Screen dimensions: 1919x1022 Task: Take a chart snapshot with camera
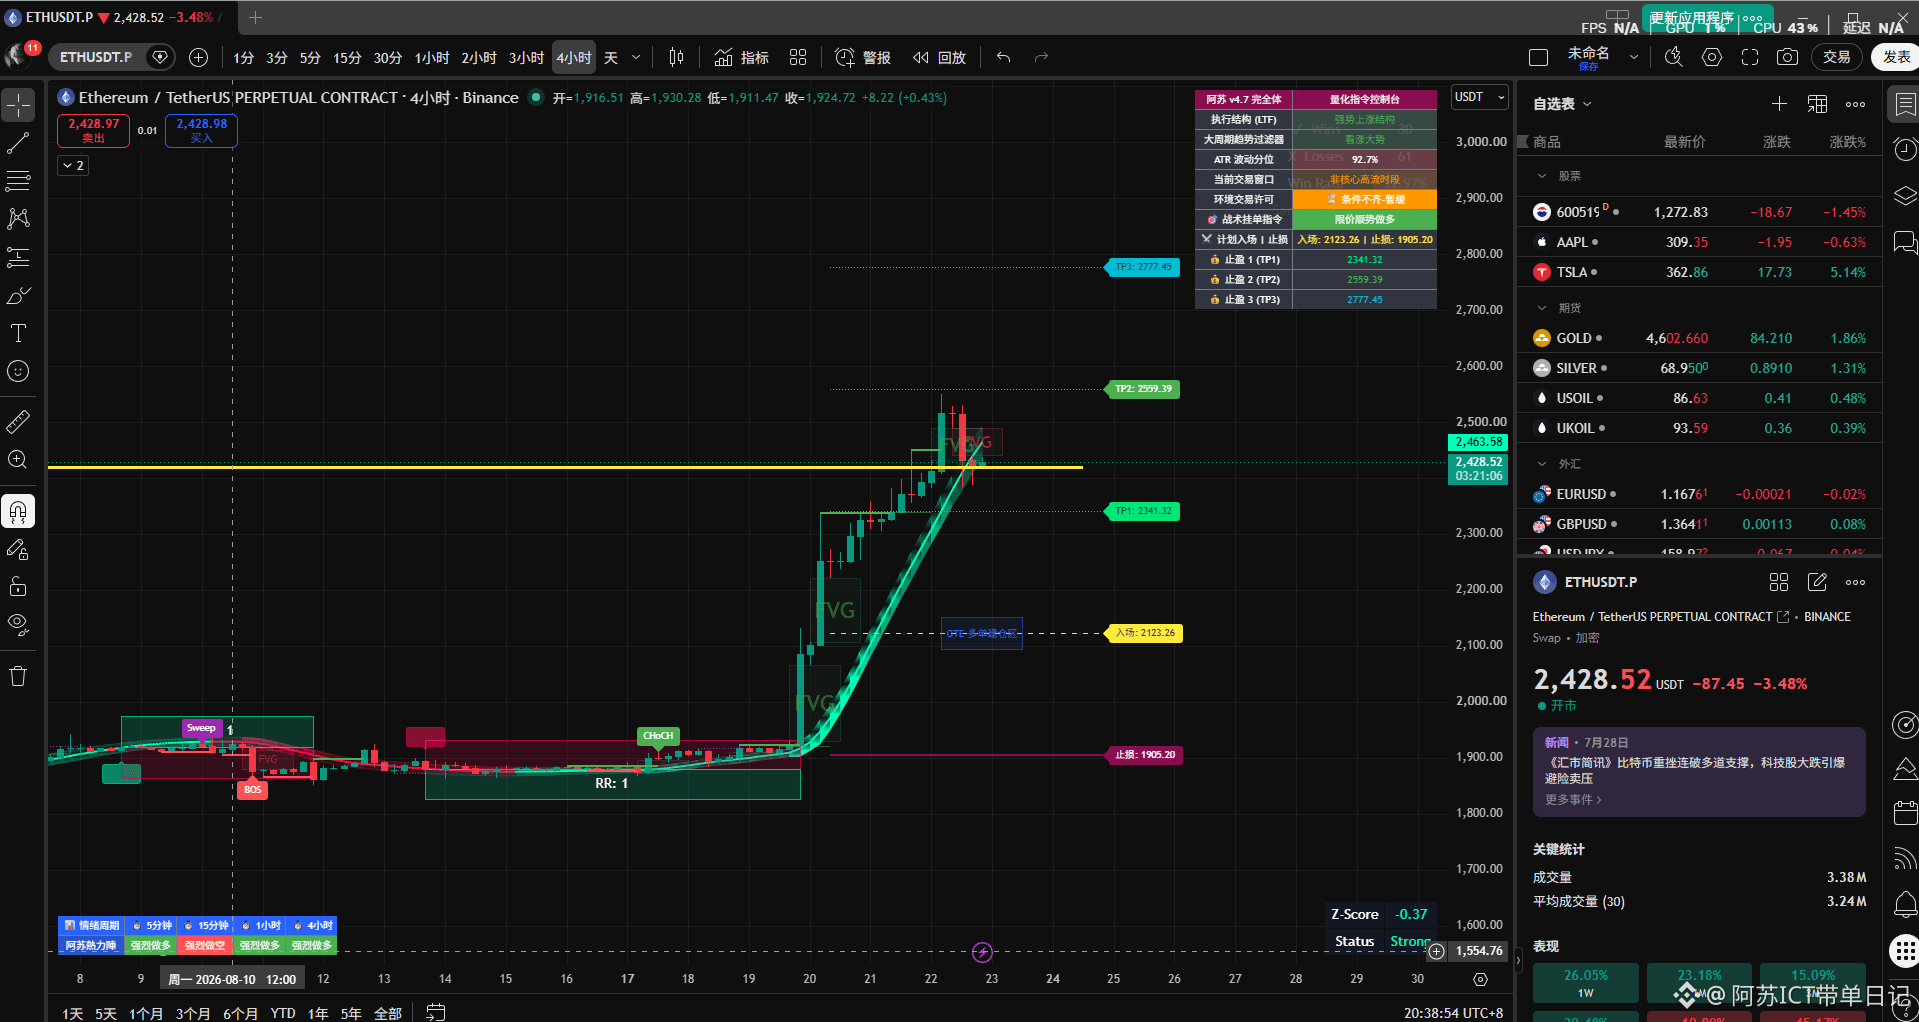pyautogui.click(x=1787, y=57)
